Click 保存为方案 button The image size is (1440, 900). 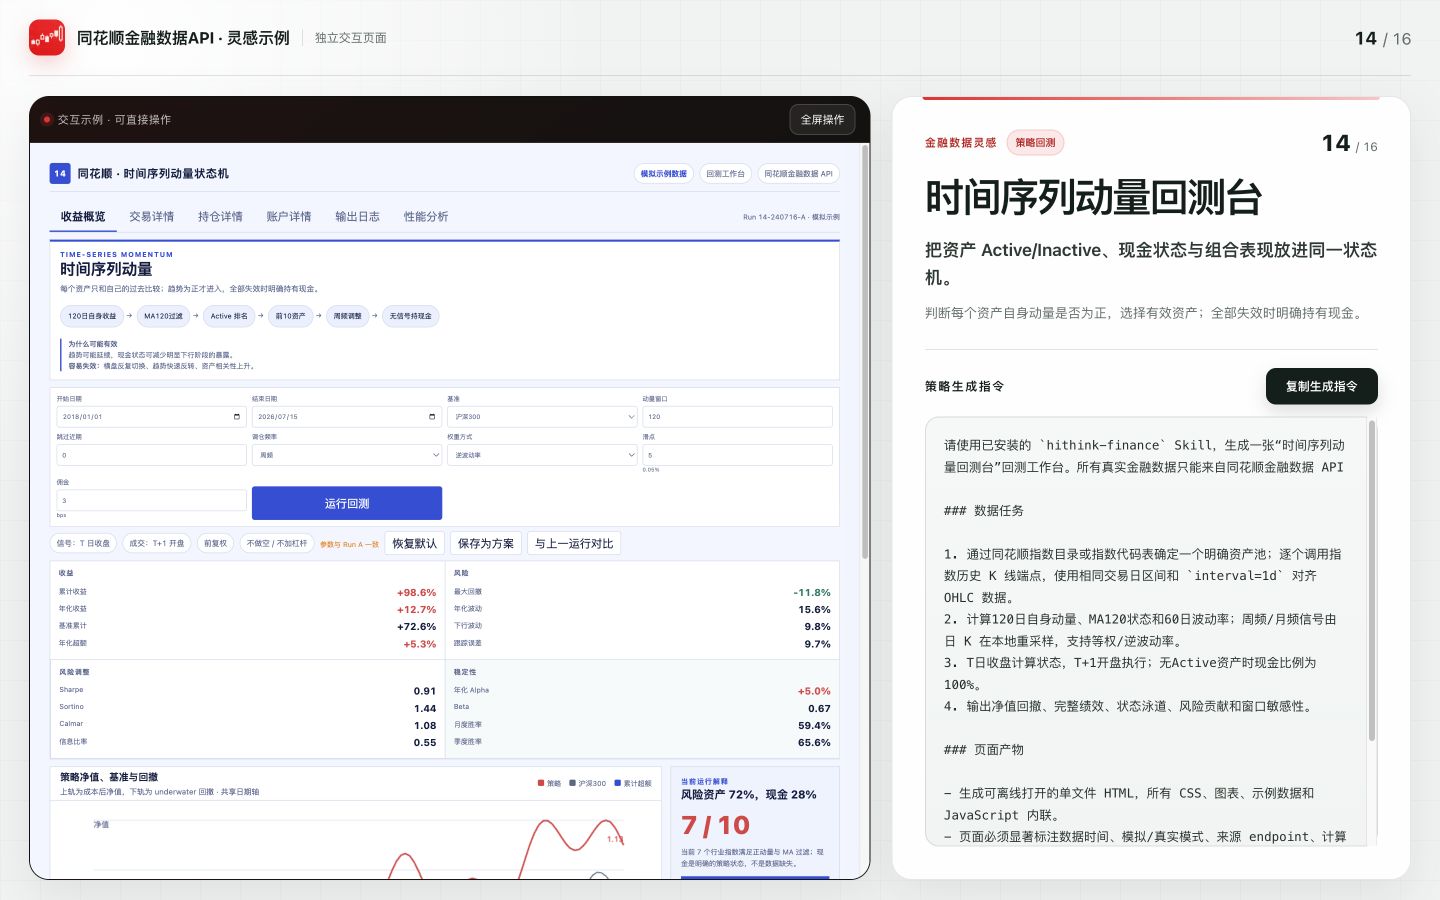coord(486,543)
